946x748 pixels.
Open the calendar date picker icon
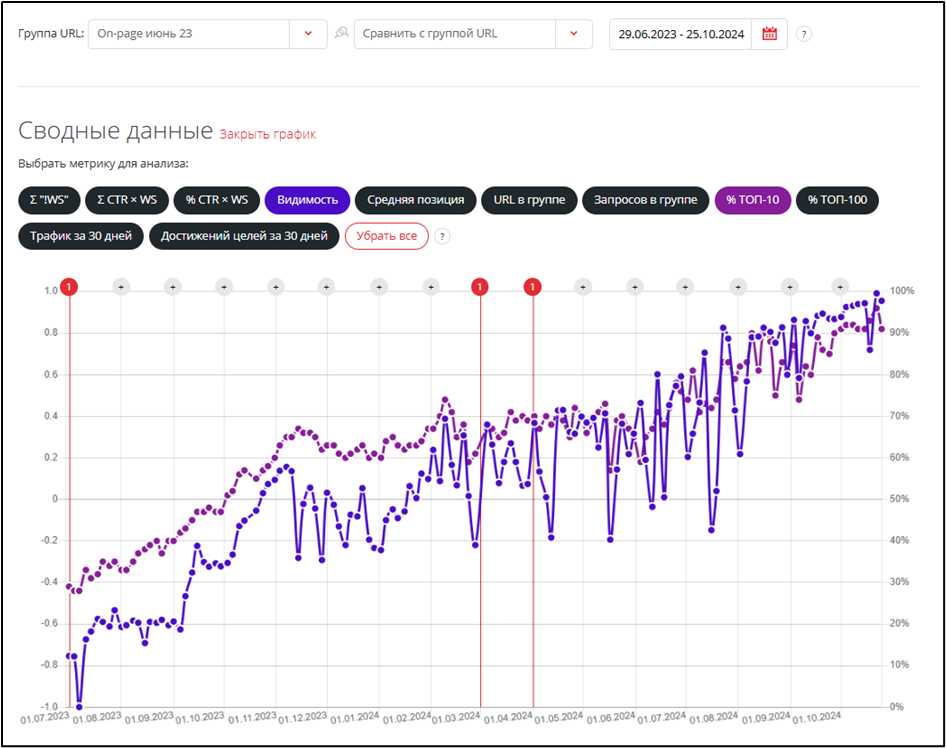pos(769,34)
